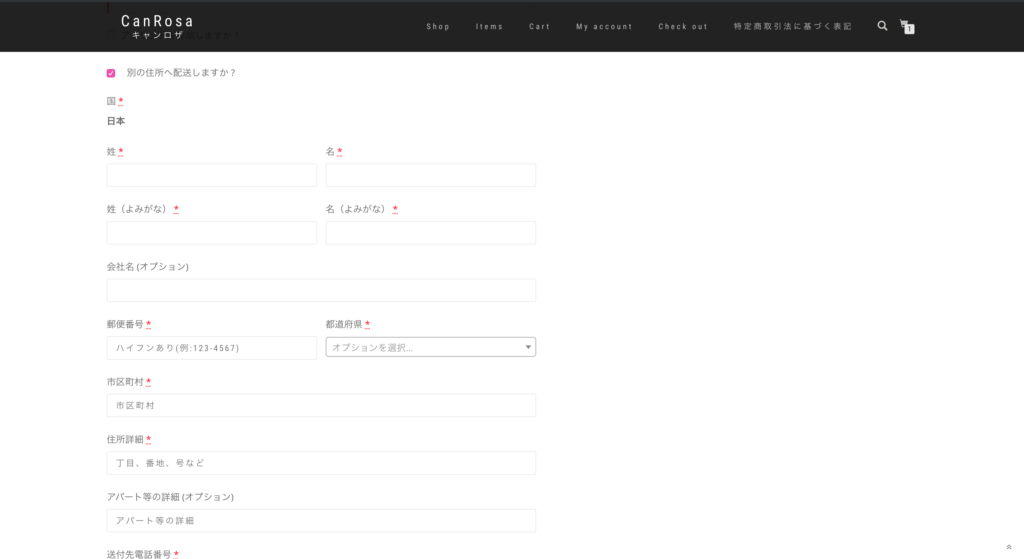1024x559 pixels.
Task: Uncheck 別の住所へ配送しますか checkbox
Action: coord(111,73)
